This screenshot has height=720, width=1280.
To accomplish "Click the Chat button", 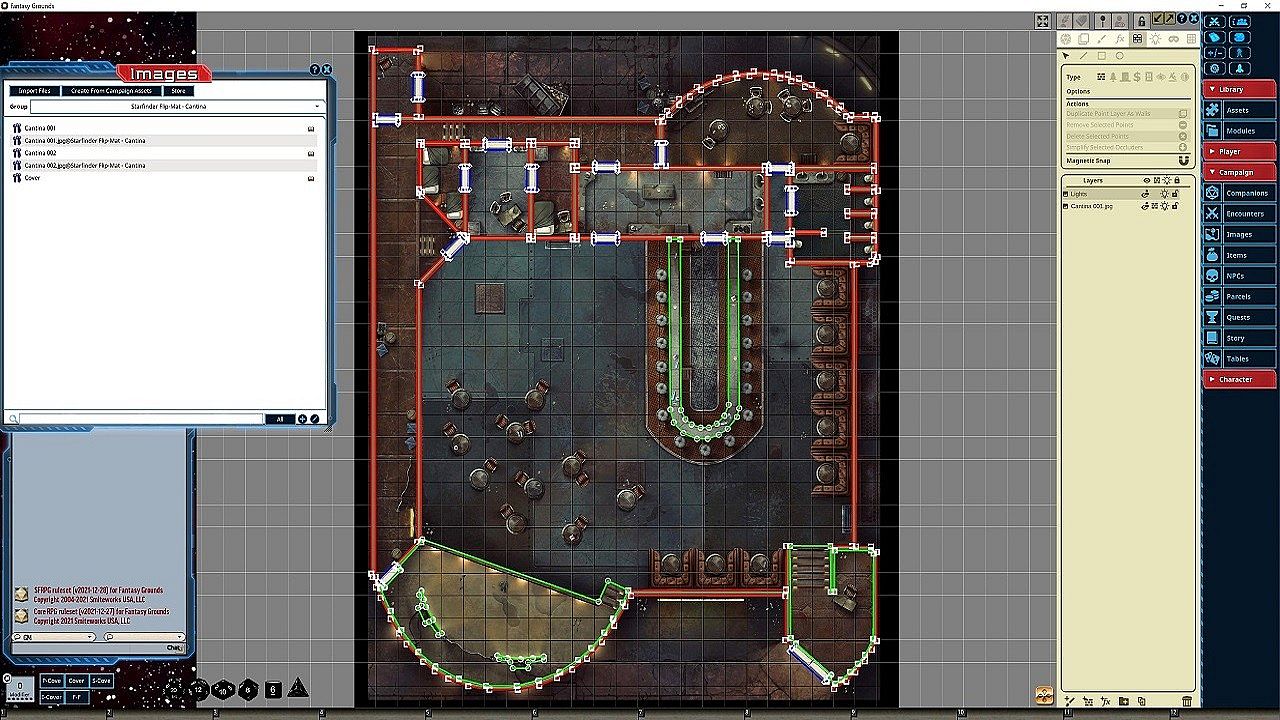I will 174,648.
